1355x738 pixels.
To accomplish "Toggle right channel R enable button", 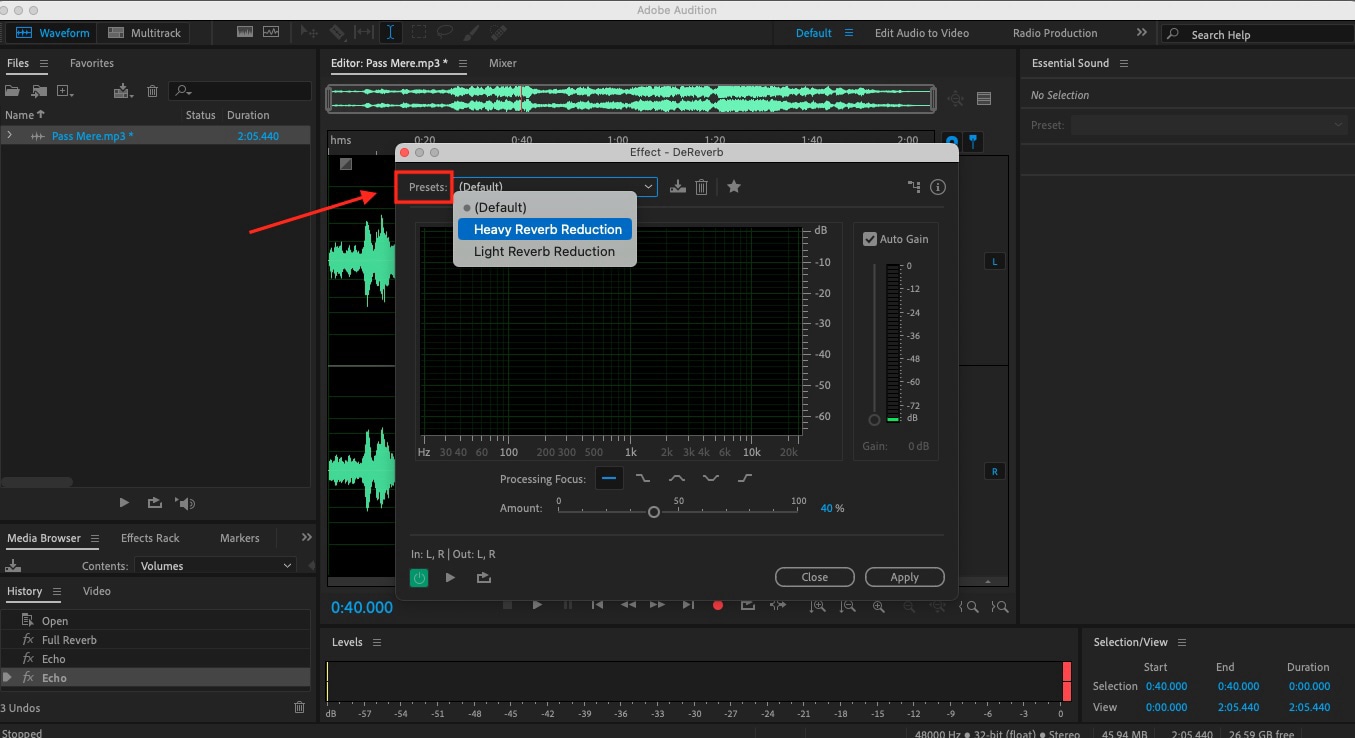I will pyautogui.click(x=994, y=471).
